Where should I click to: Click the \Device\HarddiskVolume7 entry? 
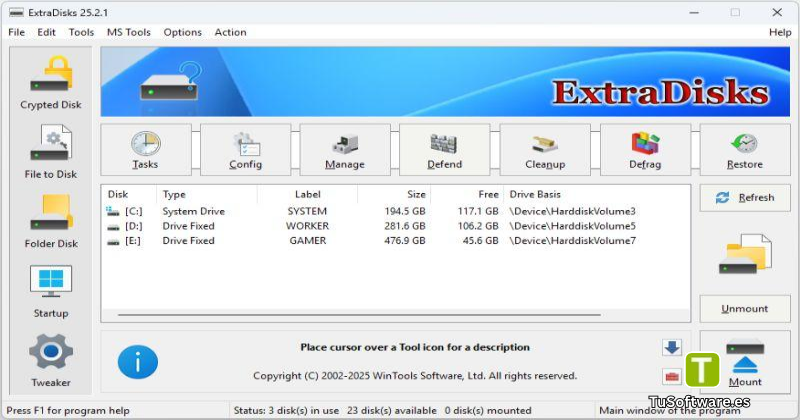pyautogui.click(x=572, y=241)
